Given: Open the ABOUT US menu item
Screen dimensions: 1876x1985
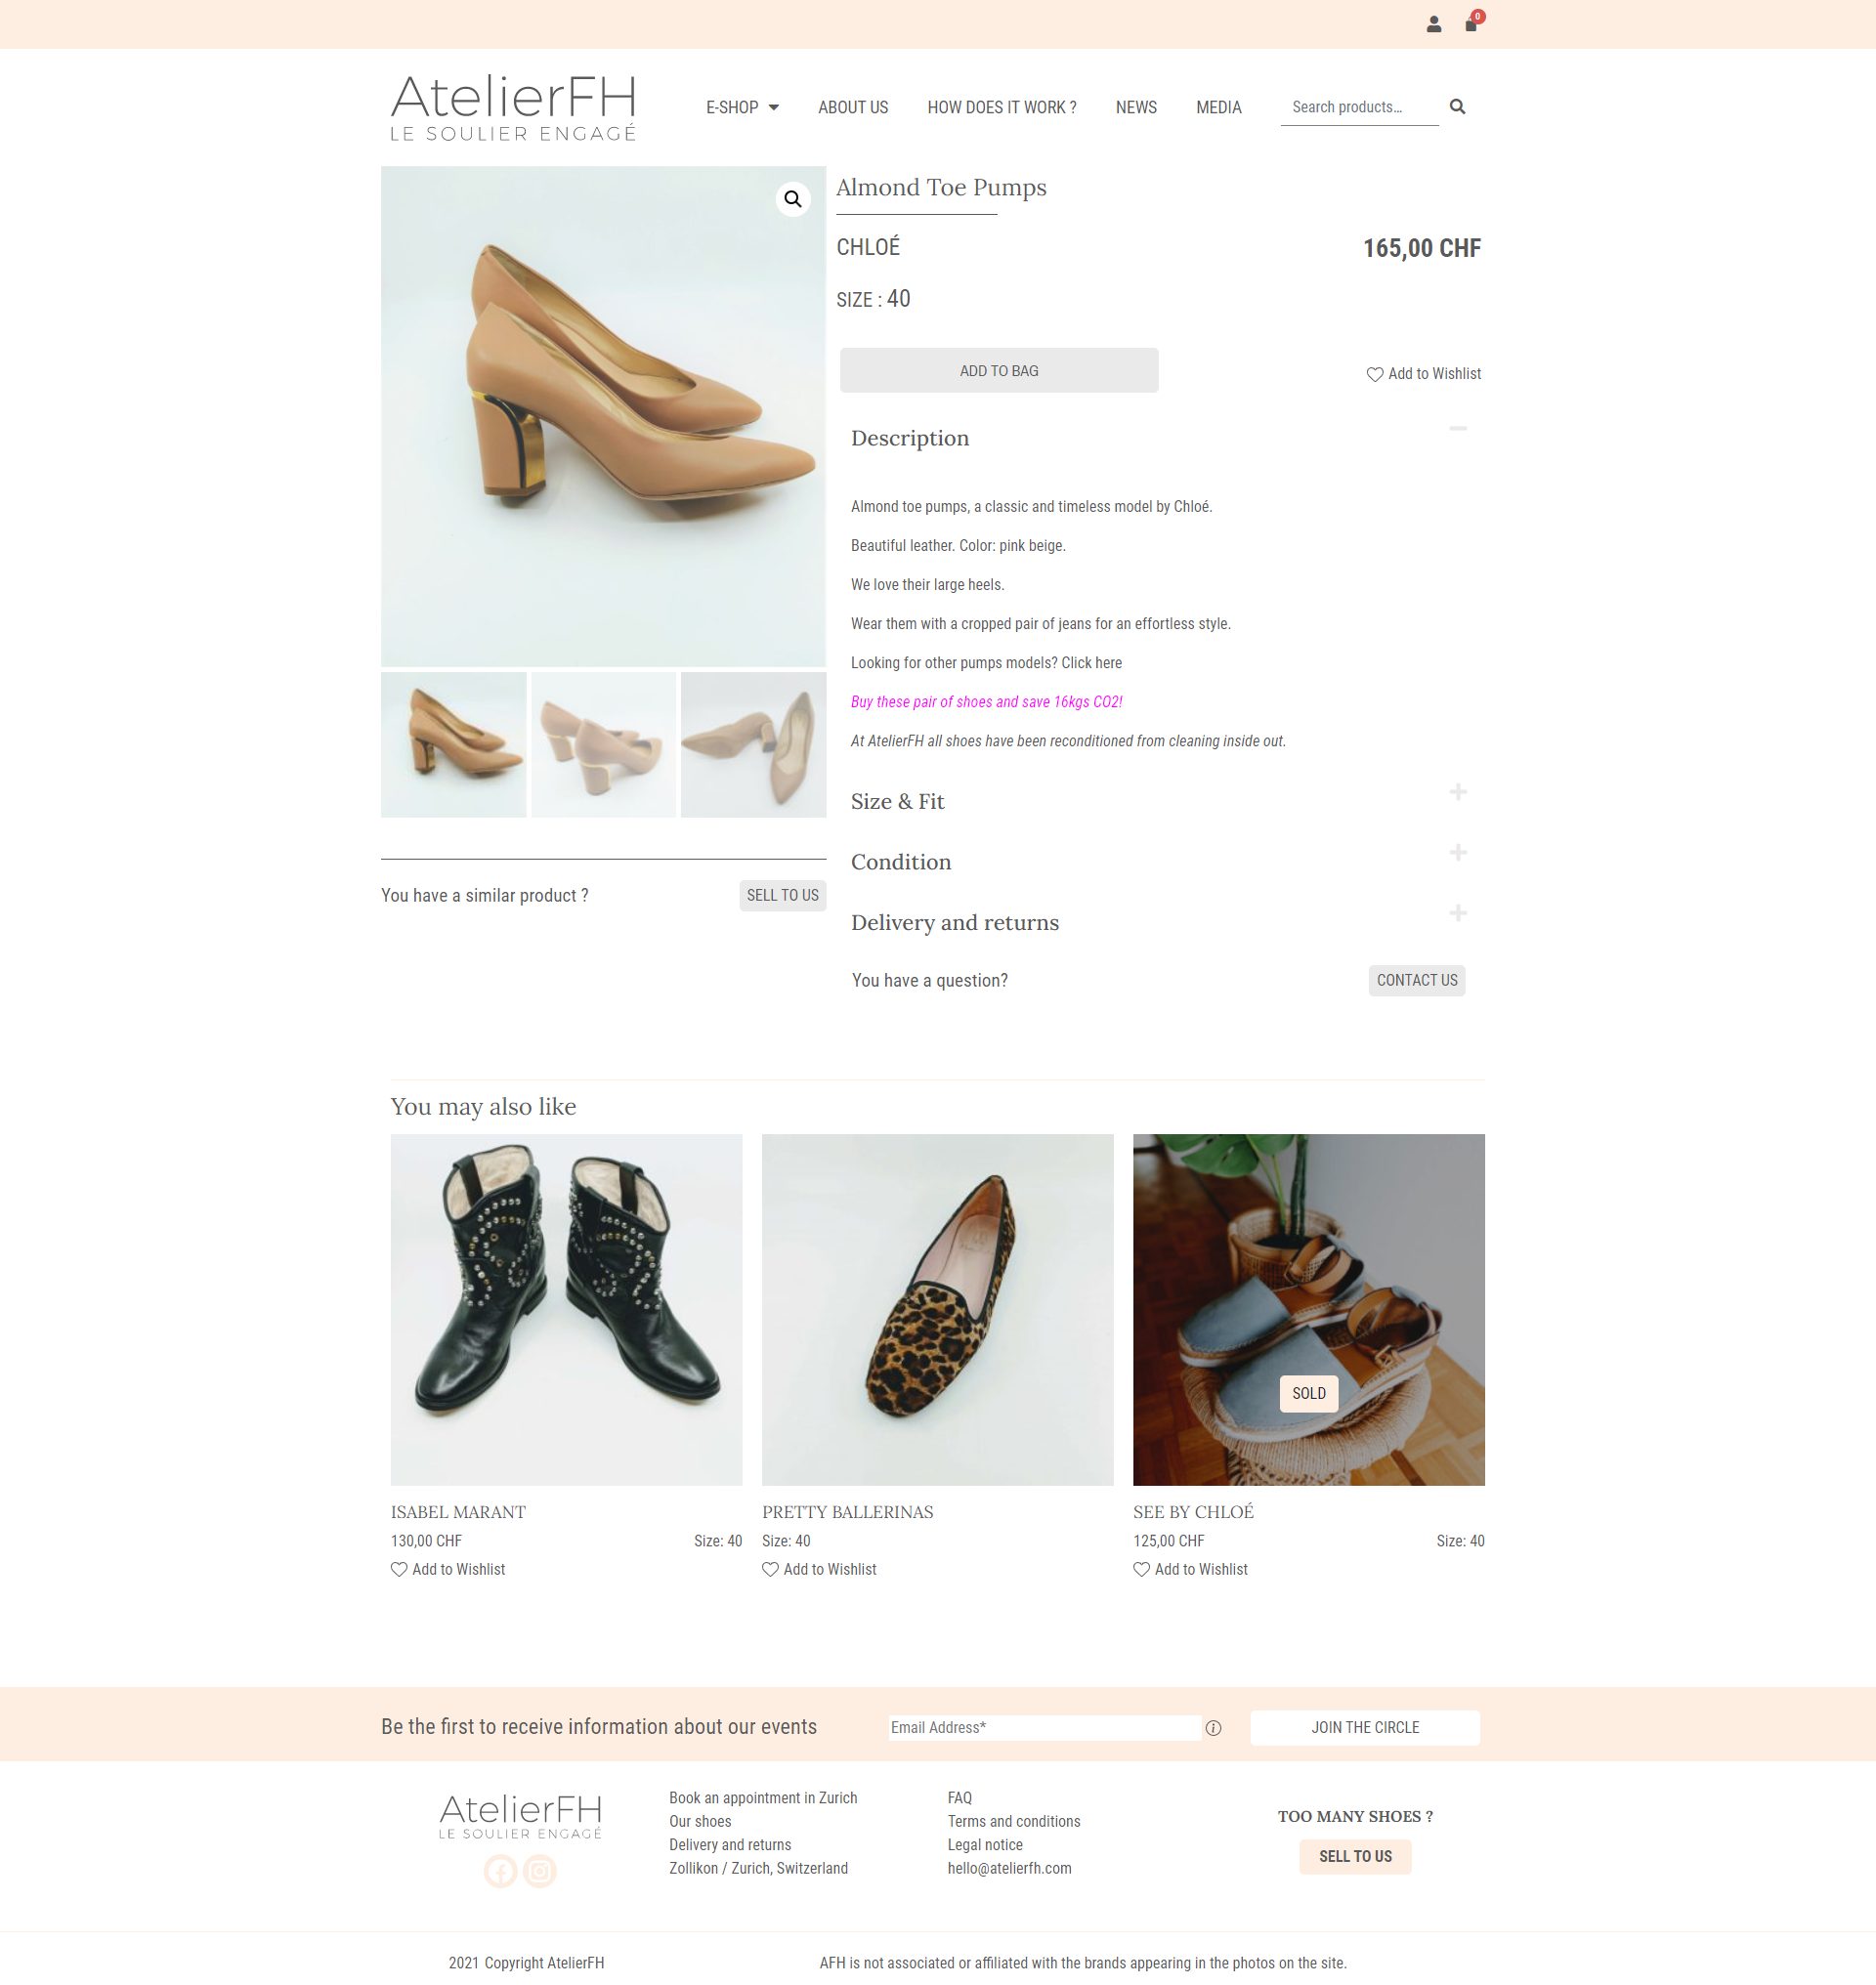Looking at the screenshot, I should tap(853, 107).
